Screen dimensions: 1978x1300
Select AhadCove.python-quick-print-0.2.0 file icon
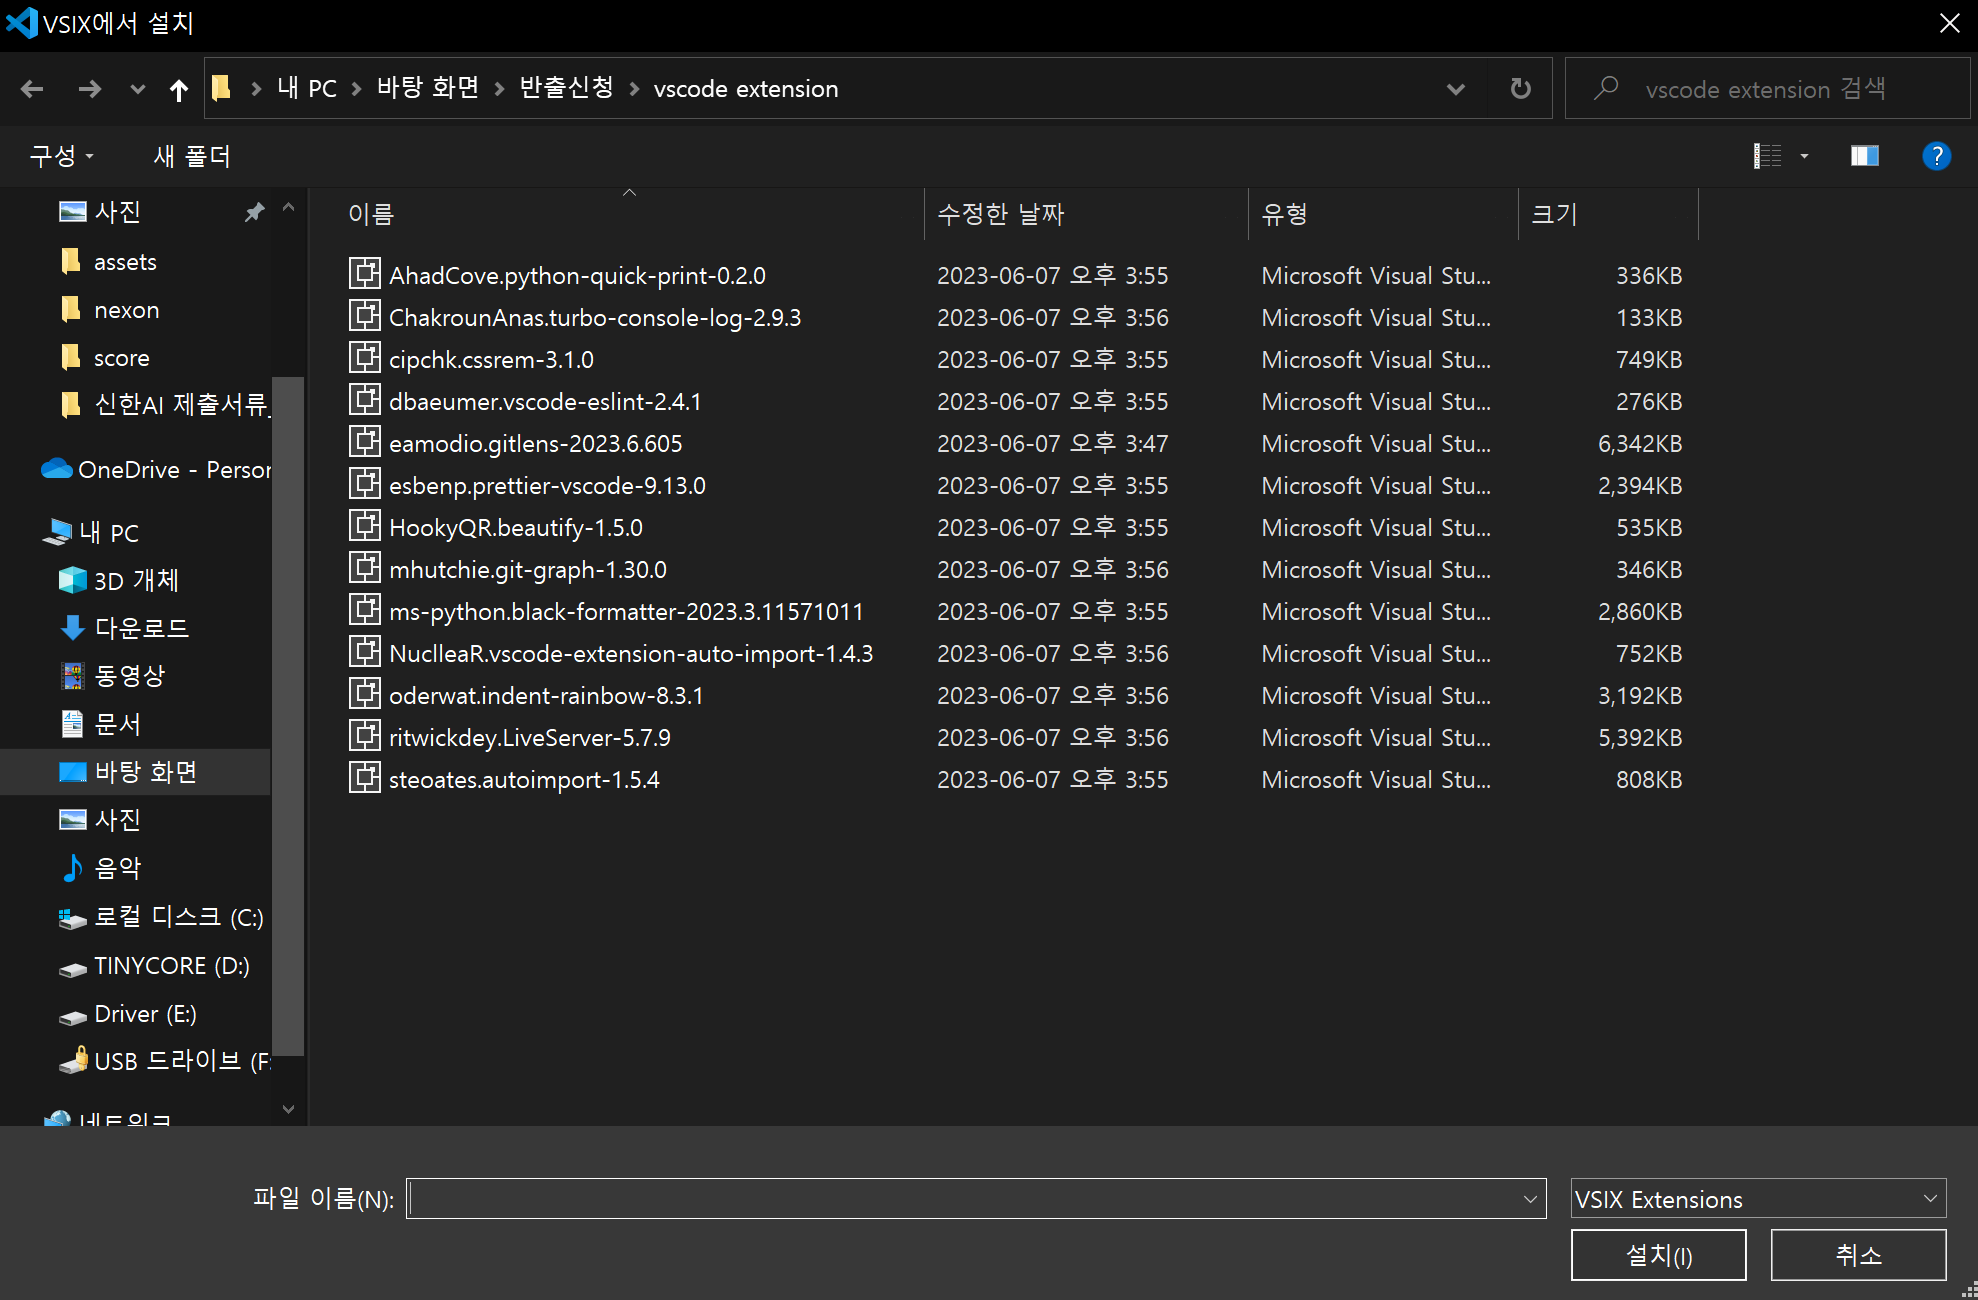(365, 273)
